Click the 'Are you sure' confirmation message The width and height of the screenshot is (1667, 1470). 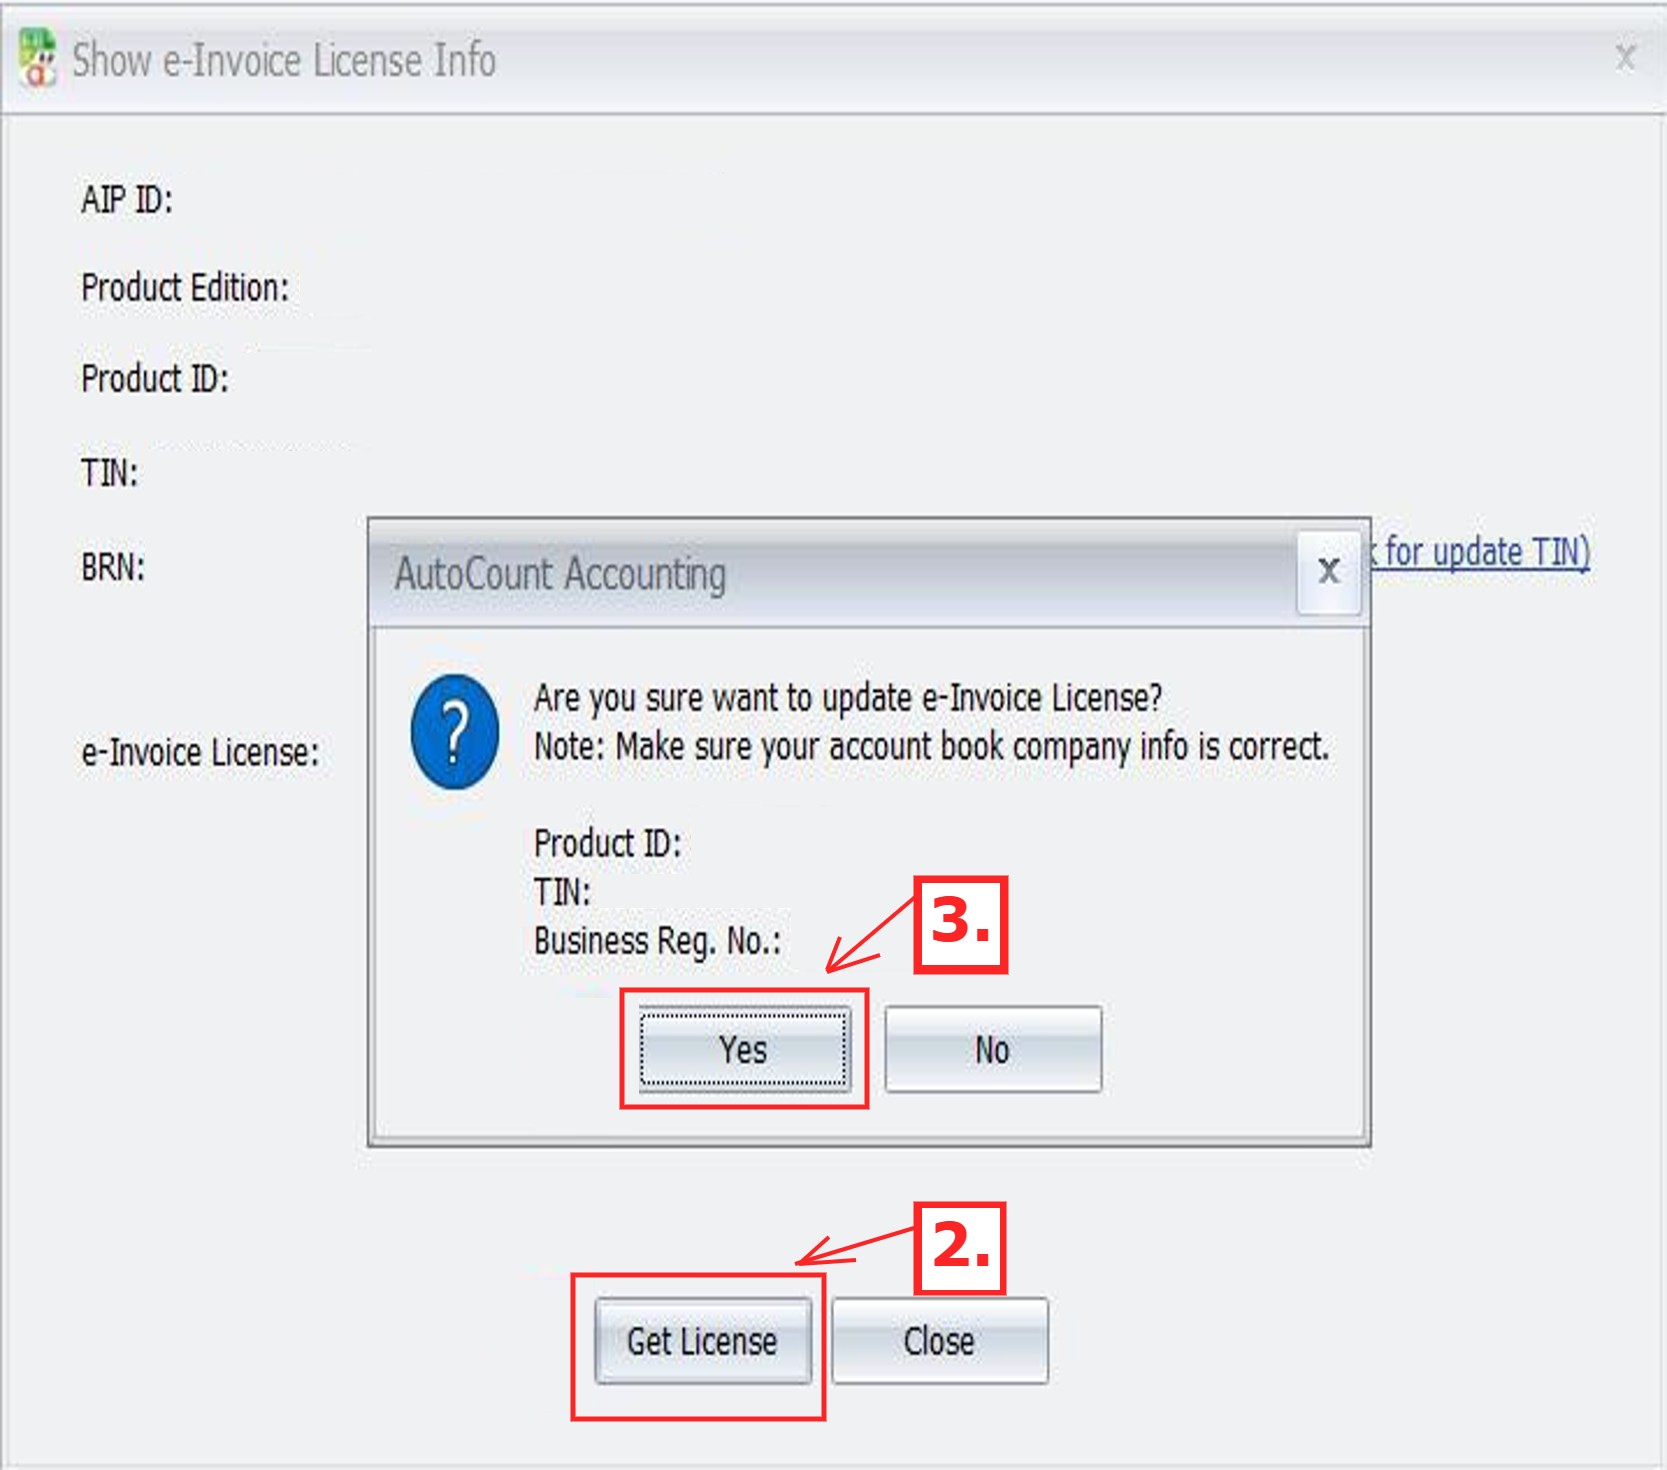848,698
